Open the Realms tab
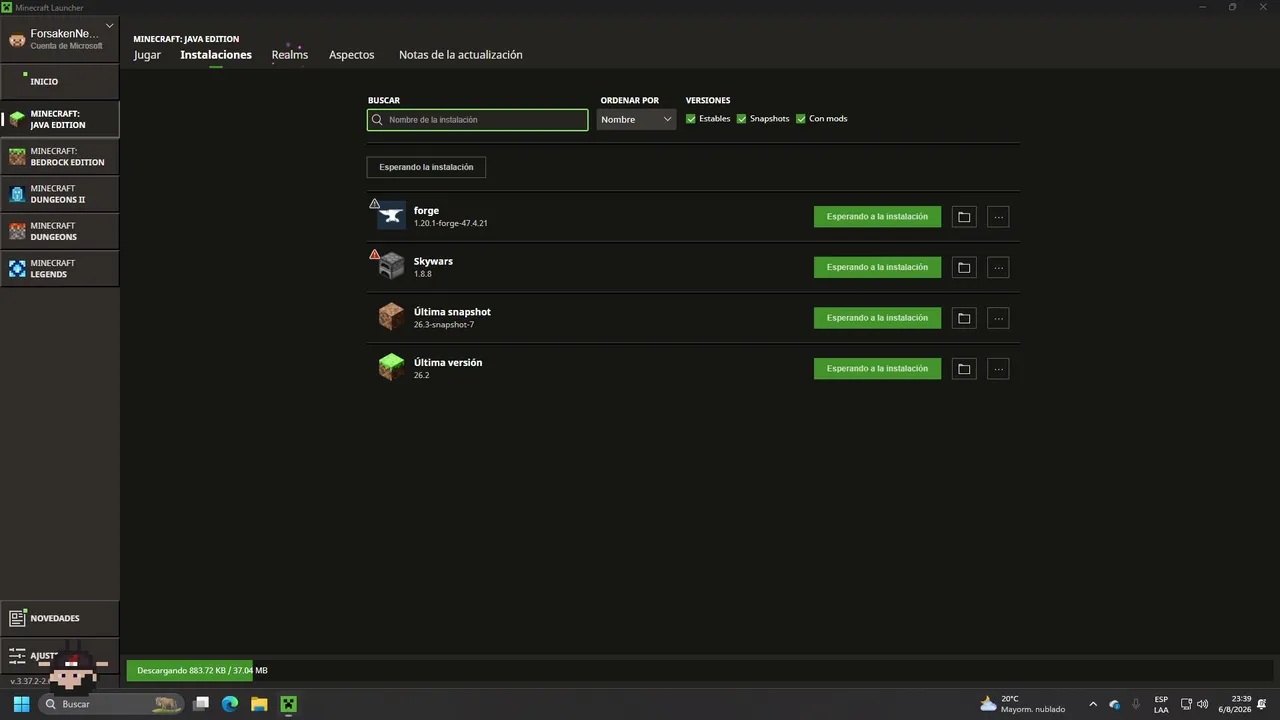This screenshot has height=720, width=1280. pyautogui.click(x=290, y=55)
